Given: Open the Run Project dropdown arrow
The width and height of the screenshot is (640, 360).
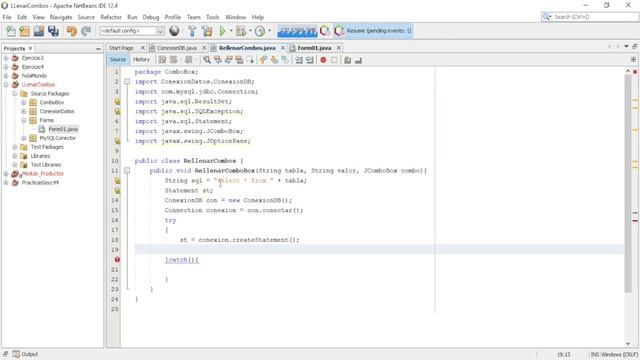Looking at the screenshot, I should pos(231,31).
